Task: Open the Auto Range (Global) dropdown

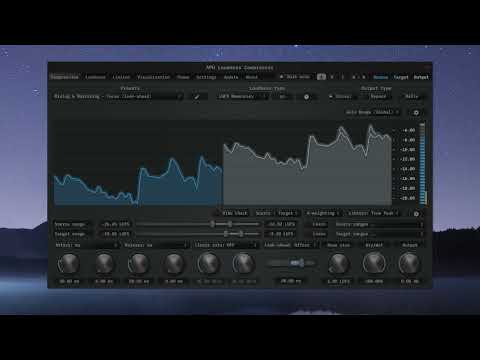Action: tap(372, 112)
